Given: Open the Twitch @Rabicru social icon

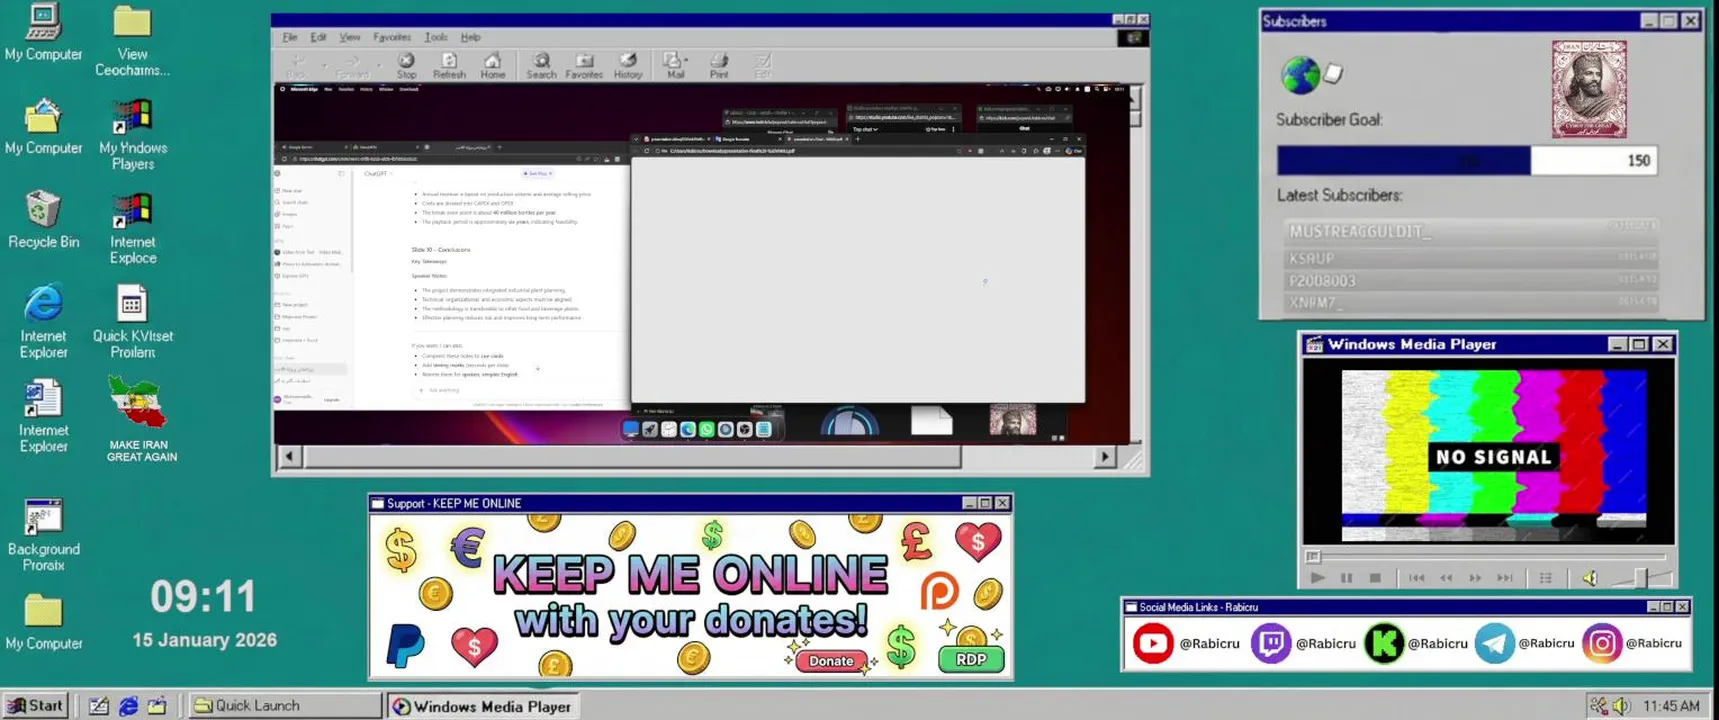Looking at the screenshot, I should (1271, 643).
